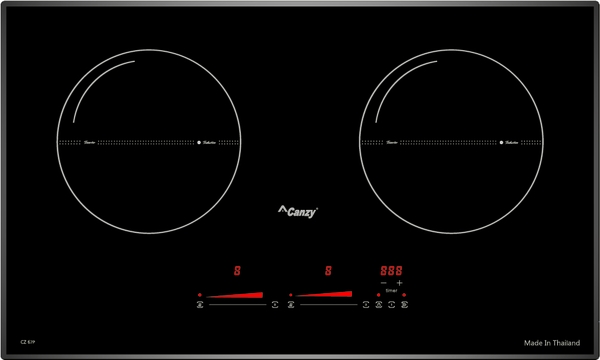Click the Made In Thailand text

pos(552,343)
